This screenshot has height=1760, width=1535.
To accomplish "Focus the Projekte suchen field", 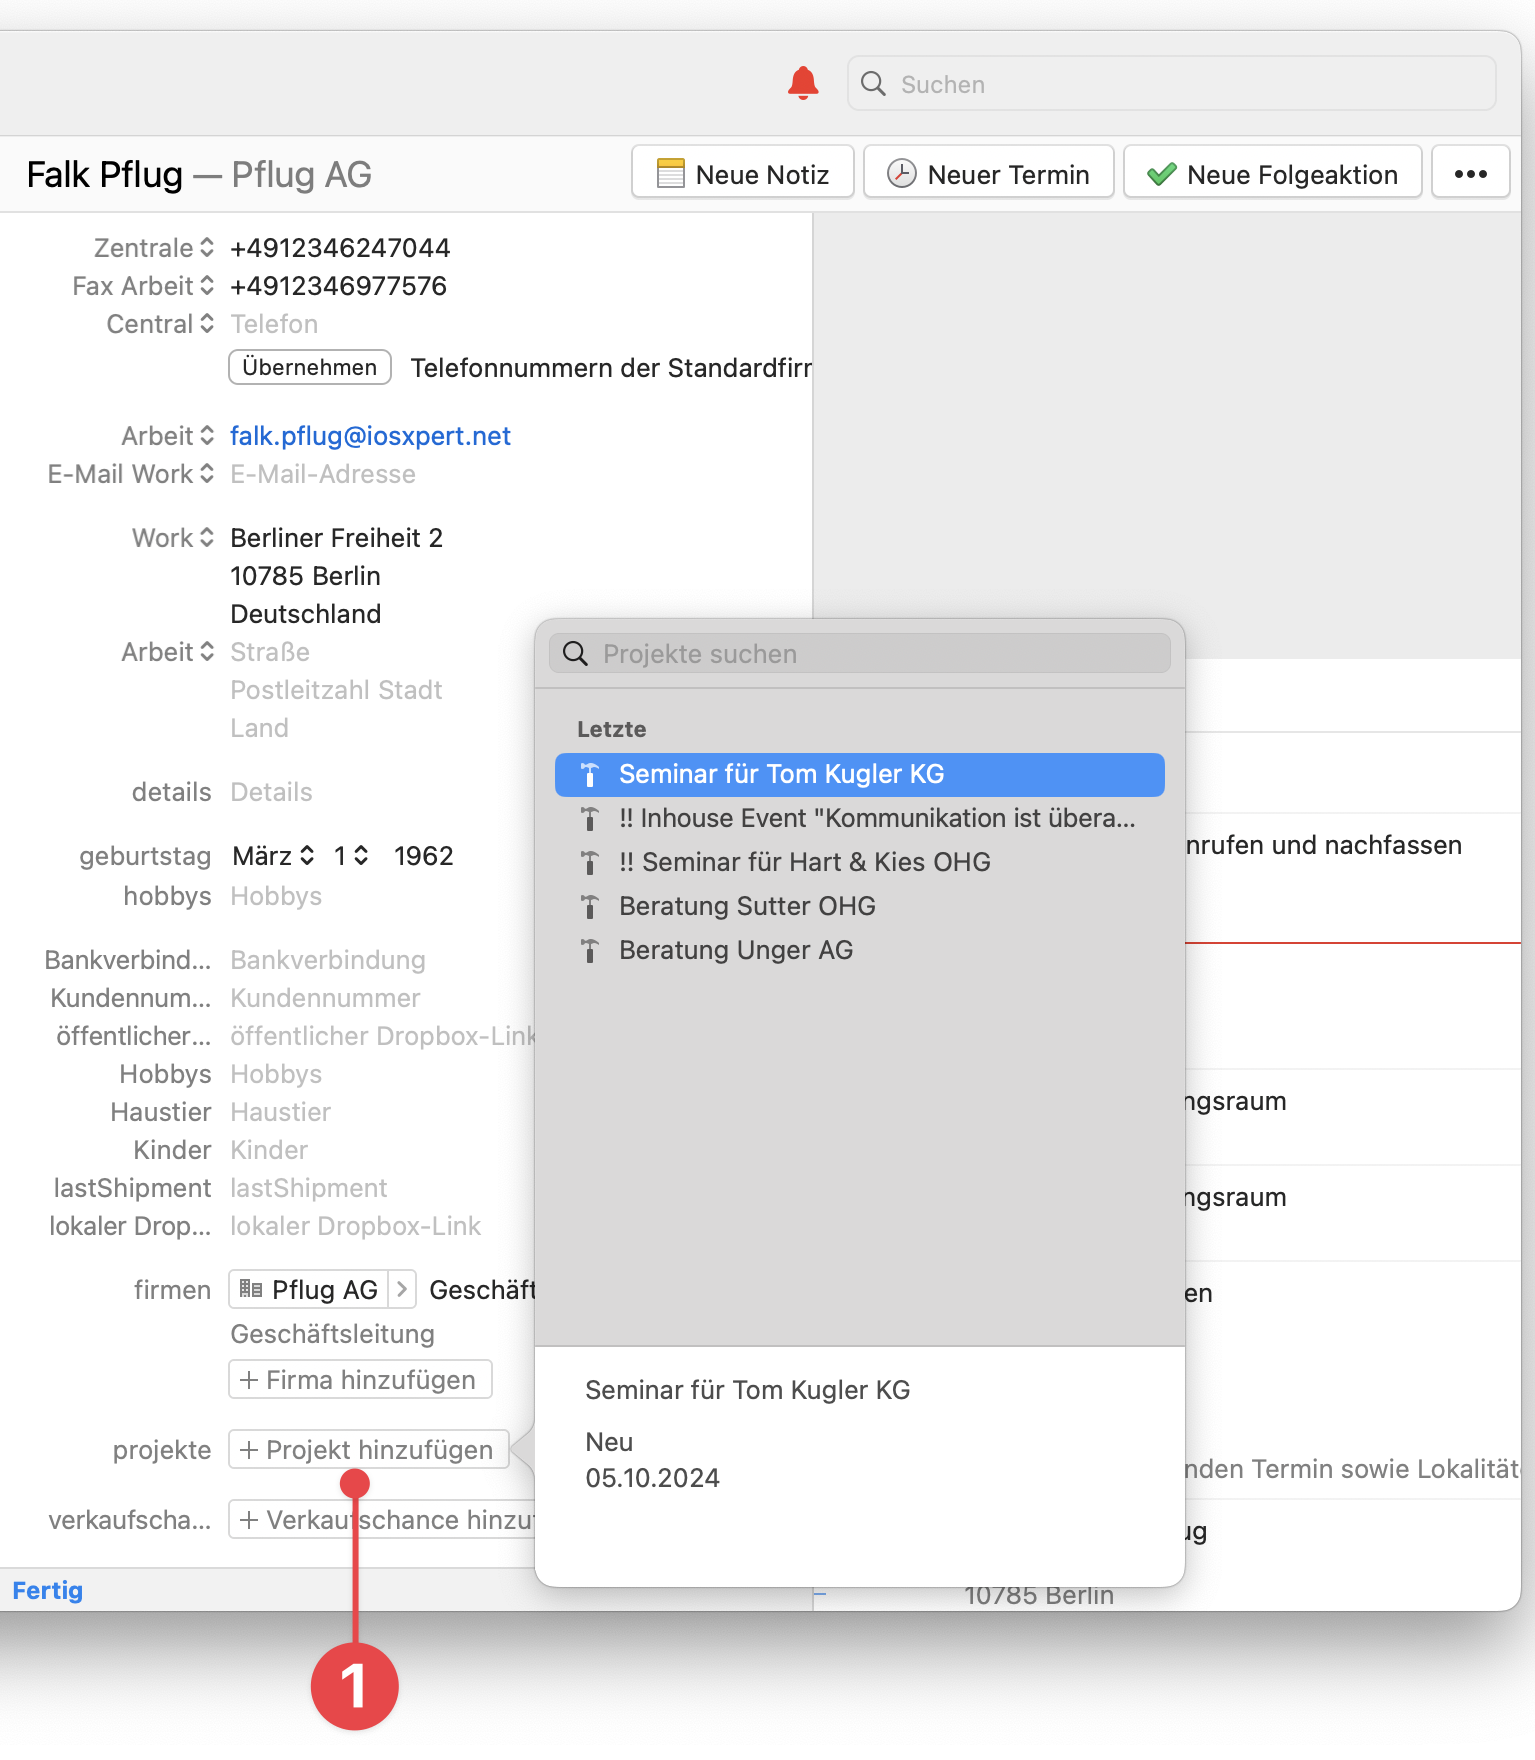I will [860, 654].
